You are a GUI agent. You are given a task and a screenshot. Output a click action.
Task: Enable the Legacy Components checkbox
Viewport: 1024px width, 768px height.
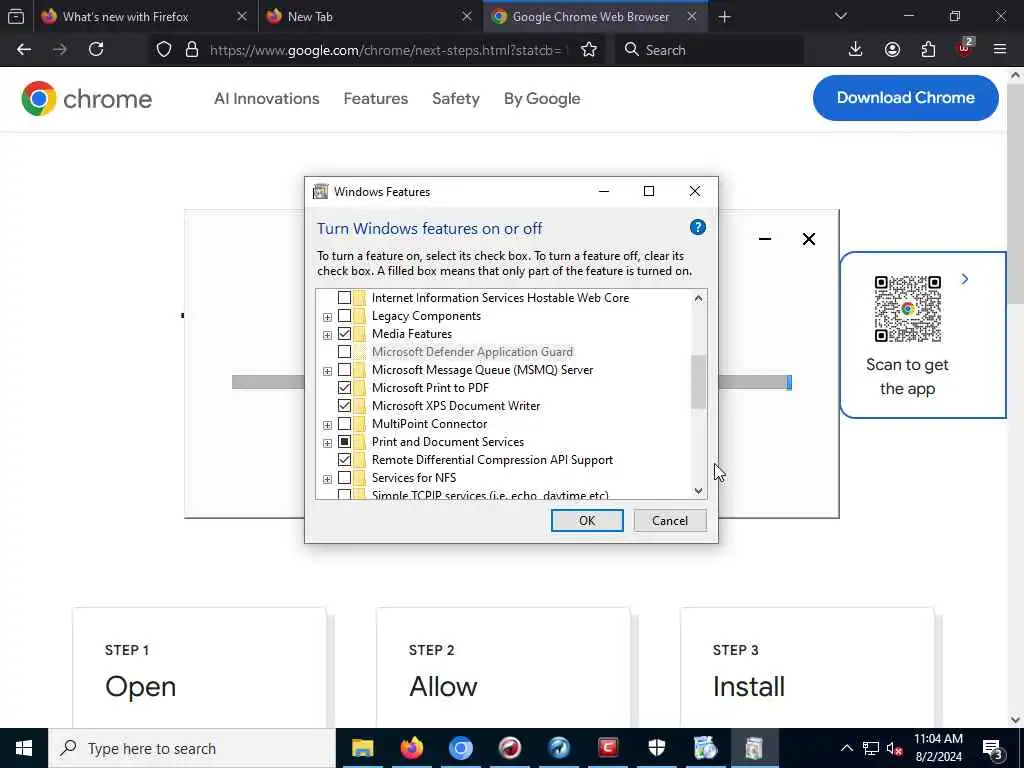point(344,316)
